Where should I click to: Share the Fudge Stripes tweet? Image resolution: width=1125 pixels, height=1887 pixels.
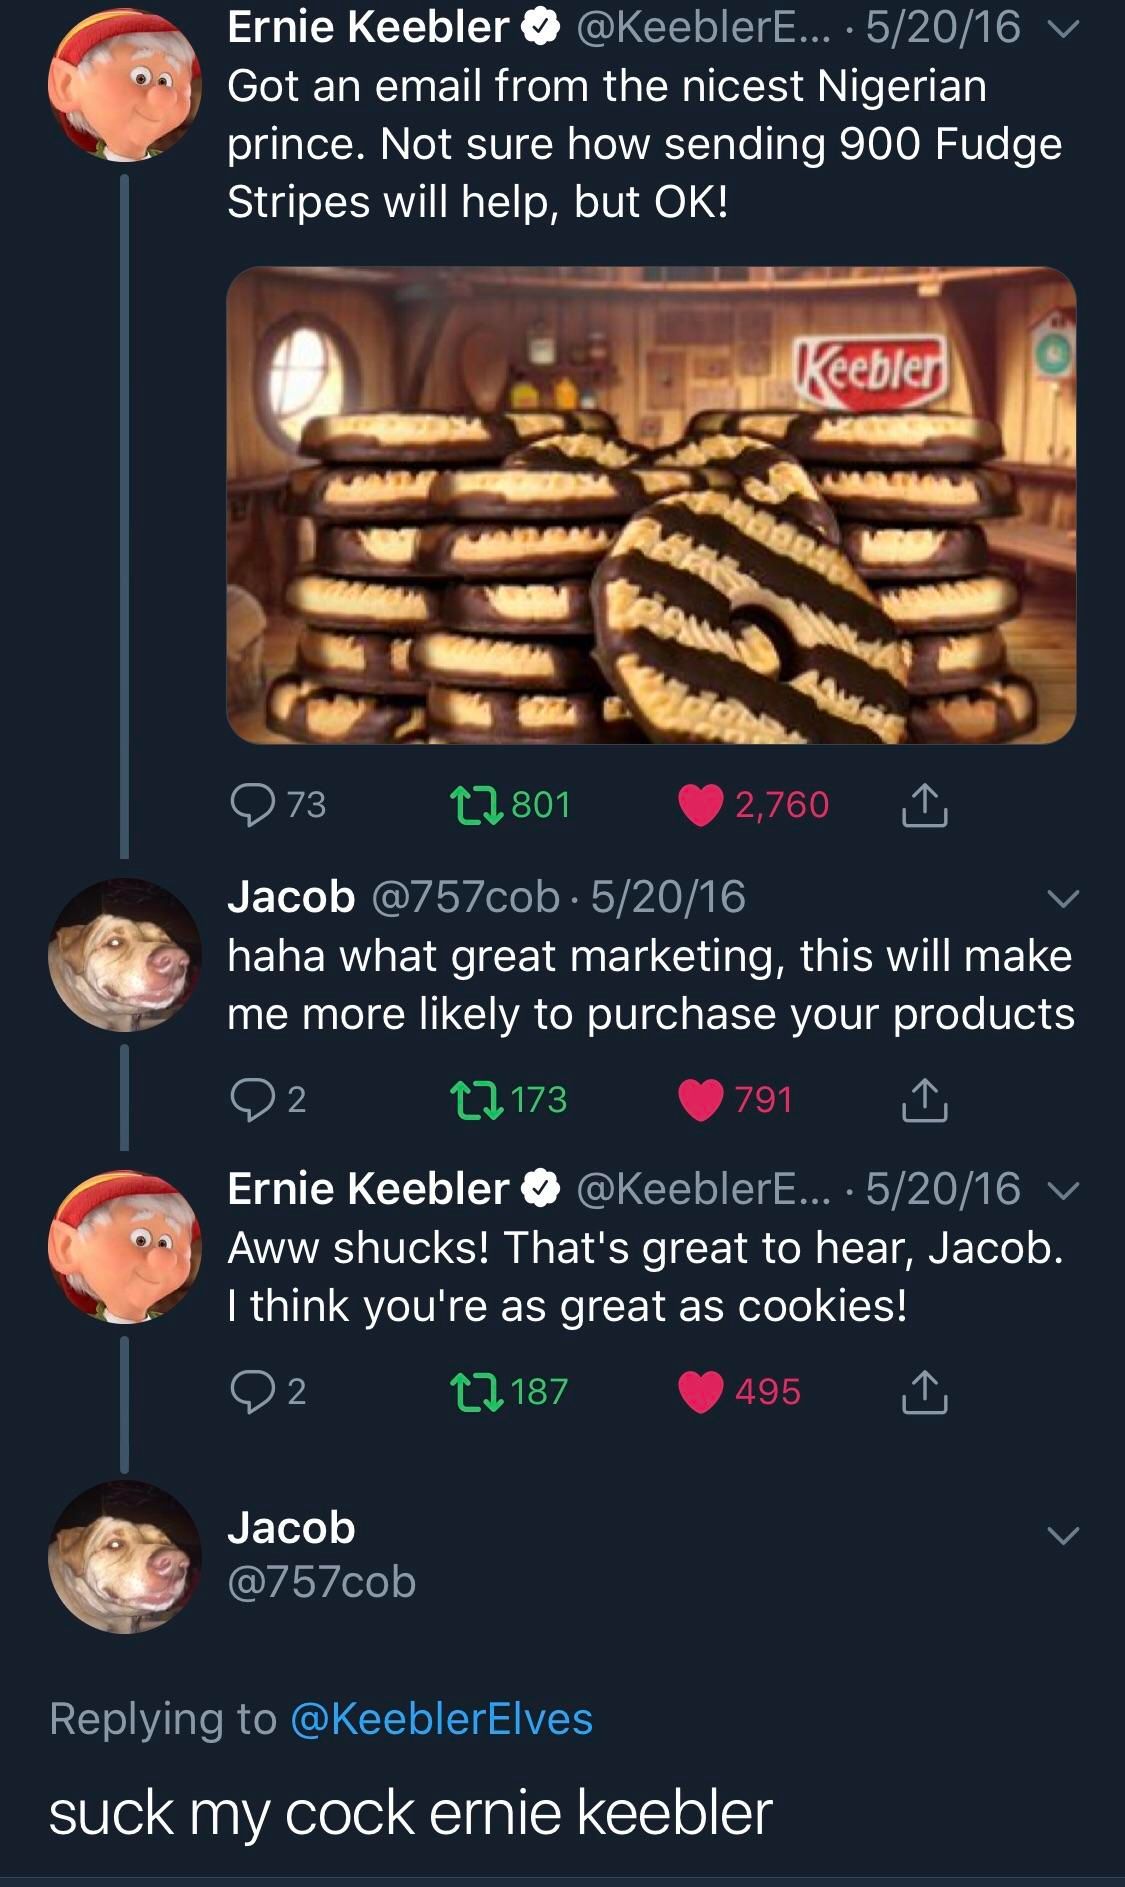[924, 805]
